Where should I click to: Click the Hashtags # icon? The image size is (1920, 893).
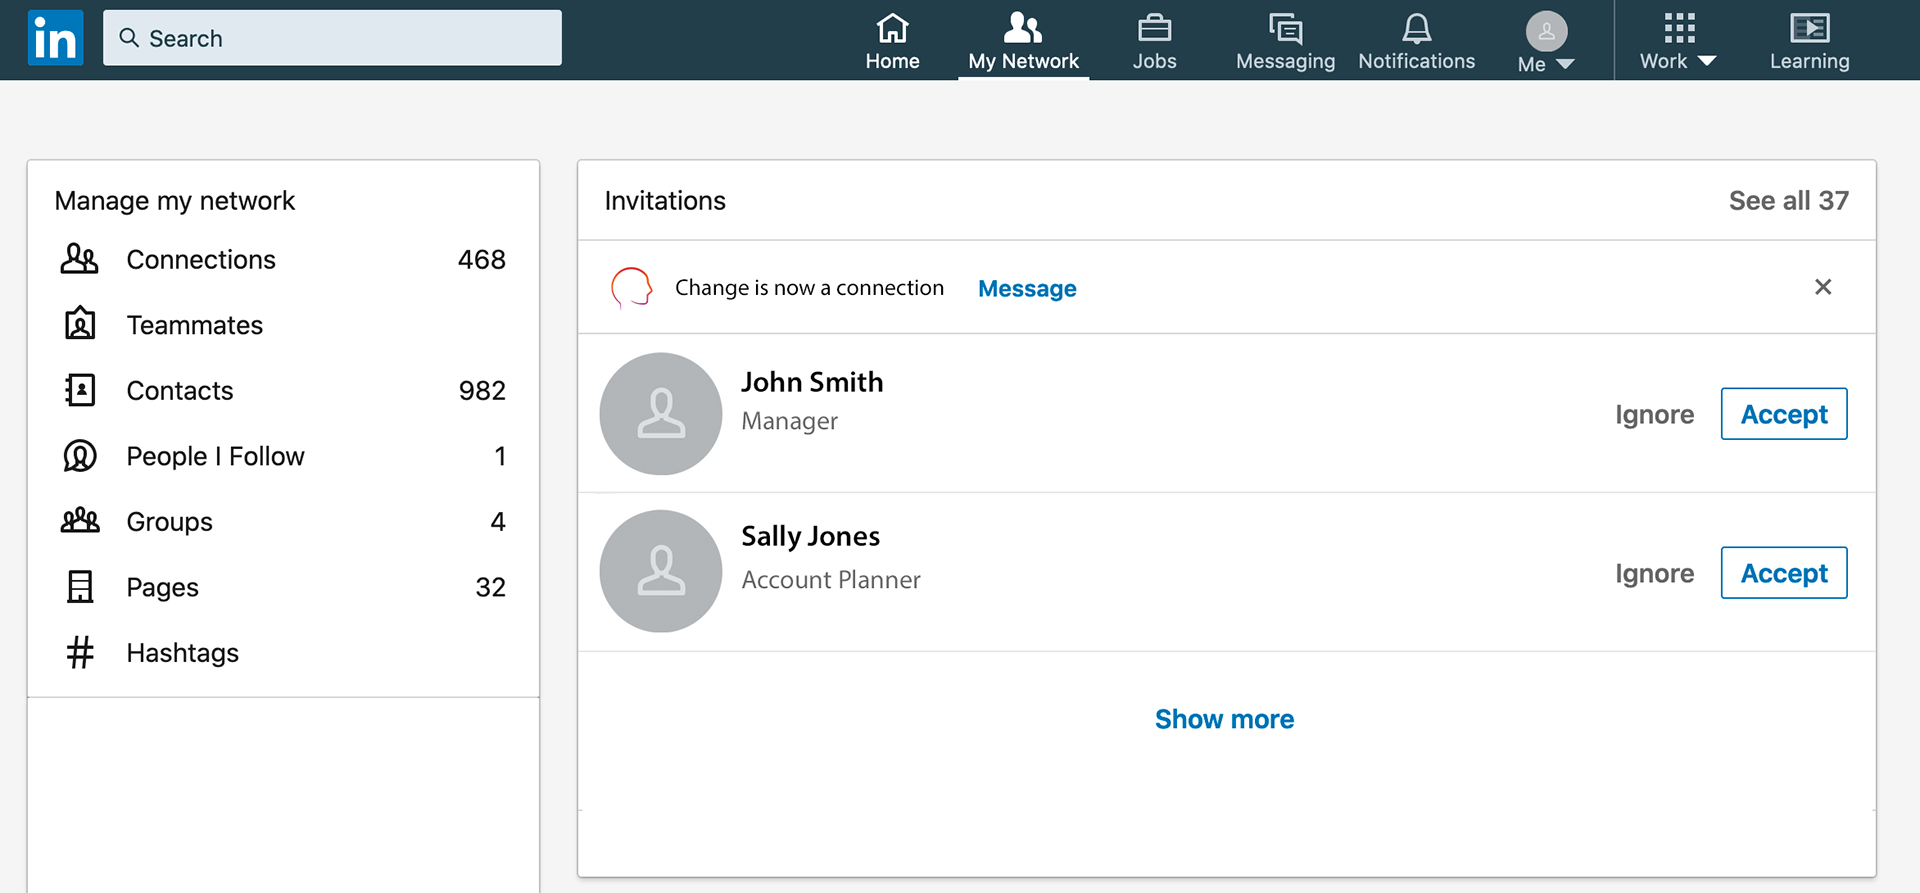click(x=80, y=652)
